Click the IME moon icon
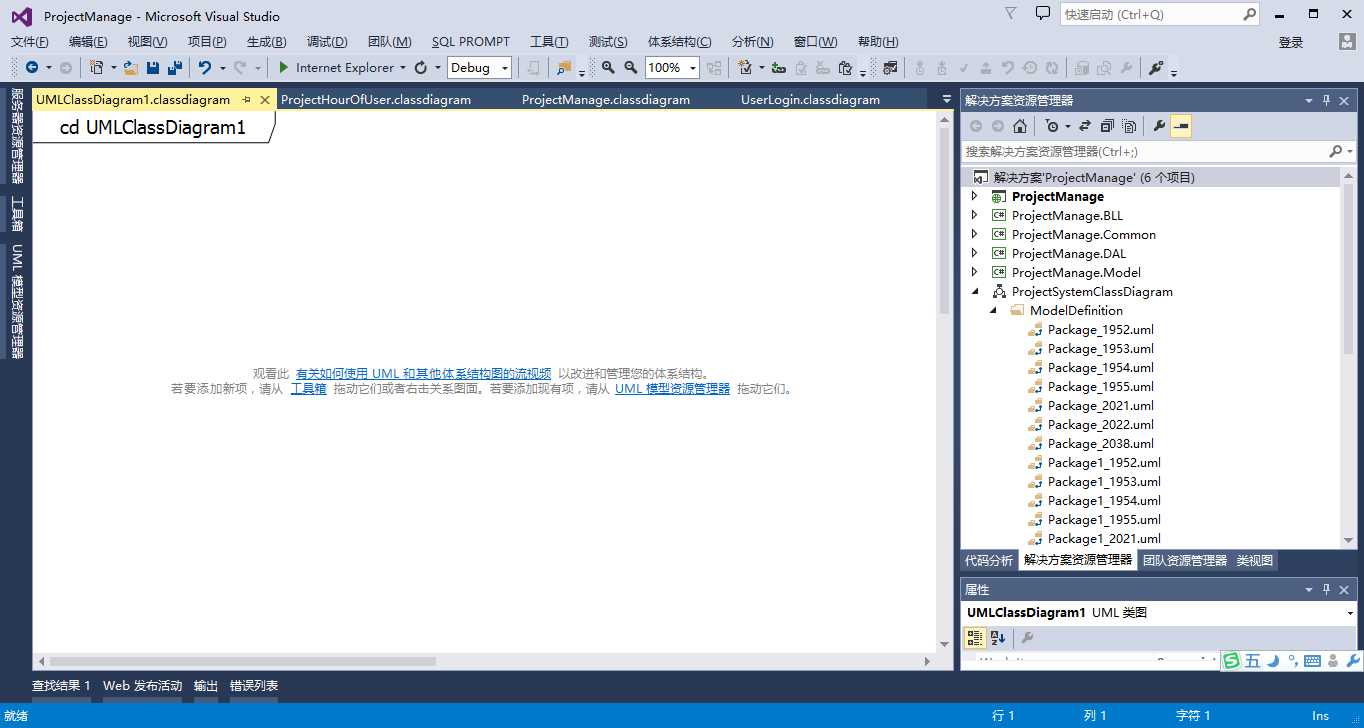Screen dimensions: 1364x728 pos(1273,661)
